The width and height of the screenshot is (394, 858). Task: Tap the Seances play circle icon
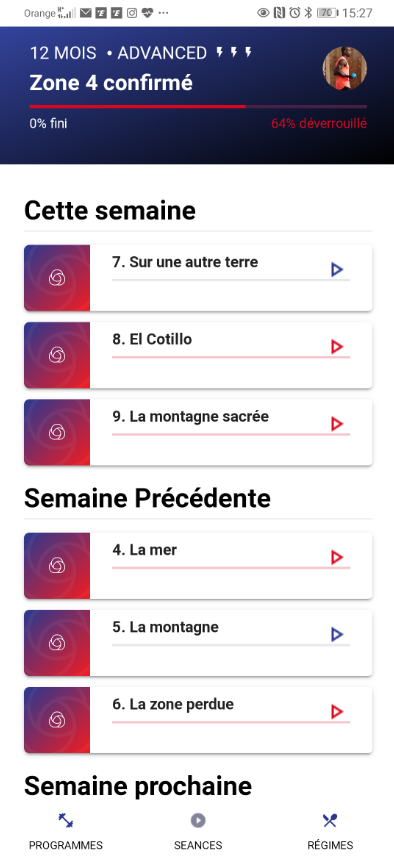(198, 820)
